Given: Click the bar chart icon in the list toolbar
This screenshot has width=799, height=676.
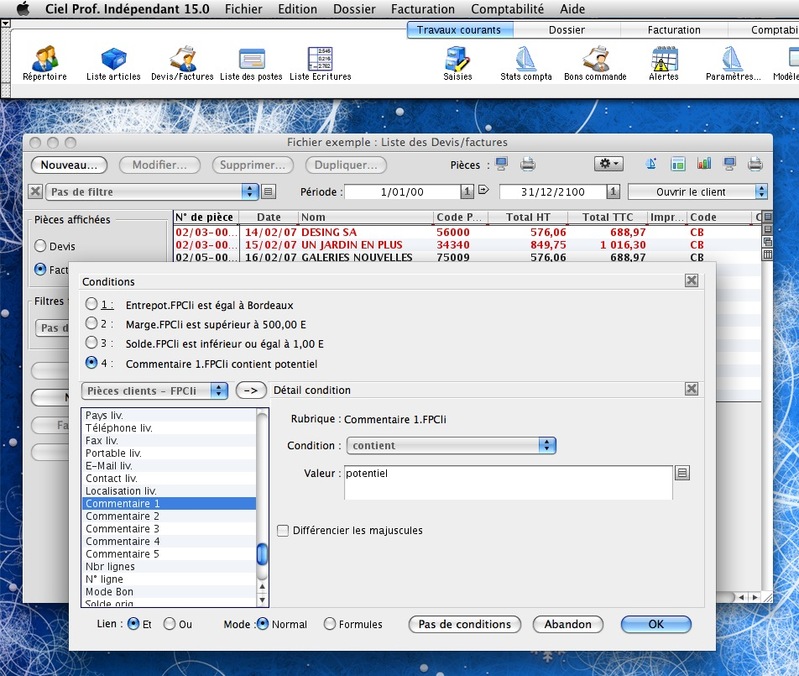Looking at the screenshot, I should pos(704,164).
